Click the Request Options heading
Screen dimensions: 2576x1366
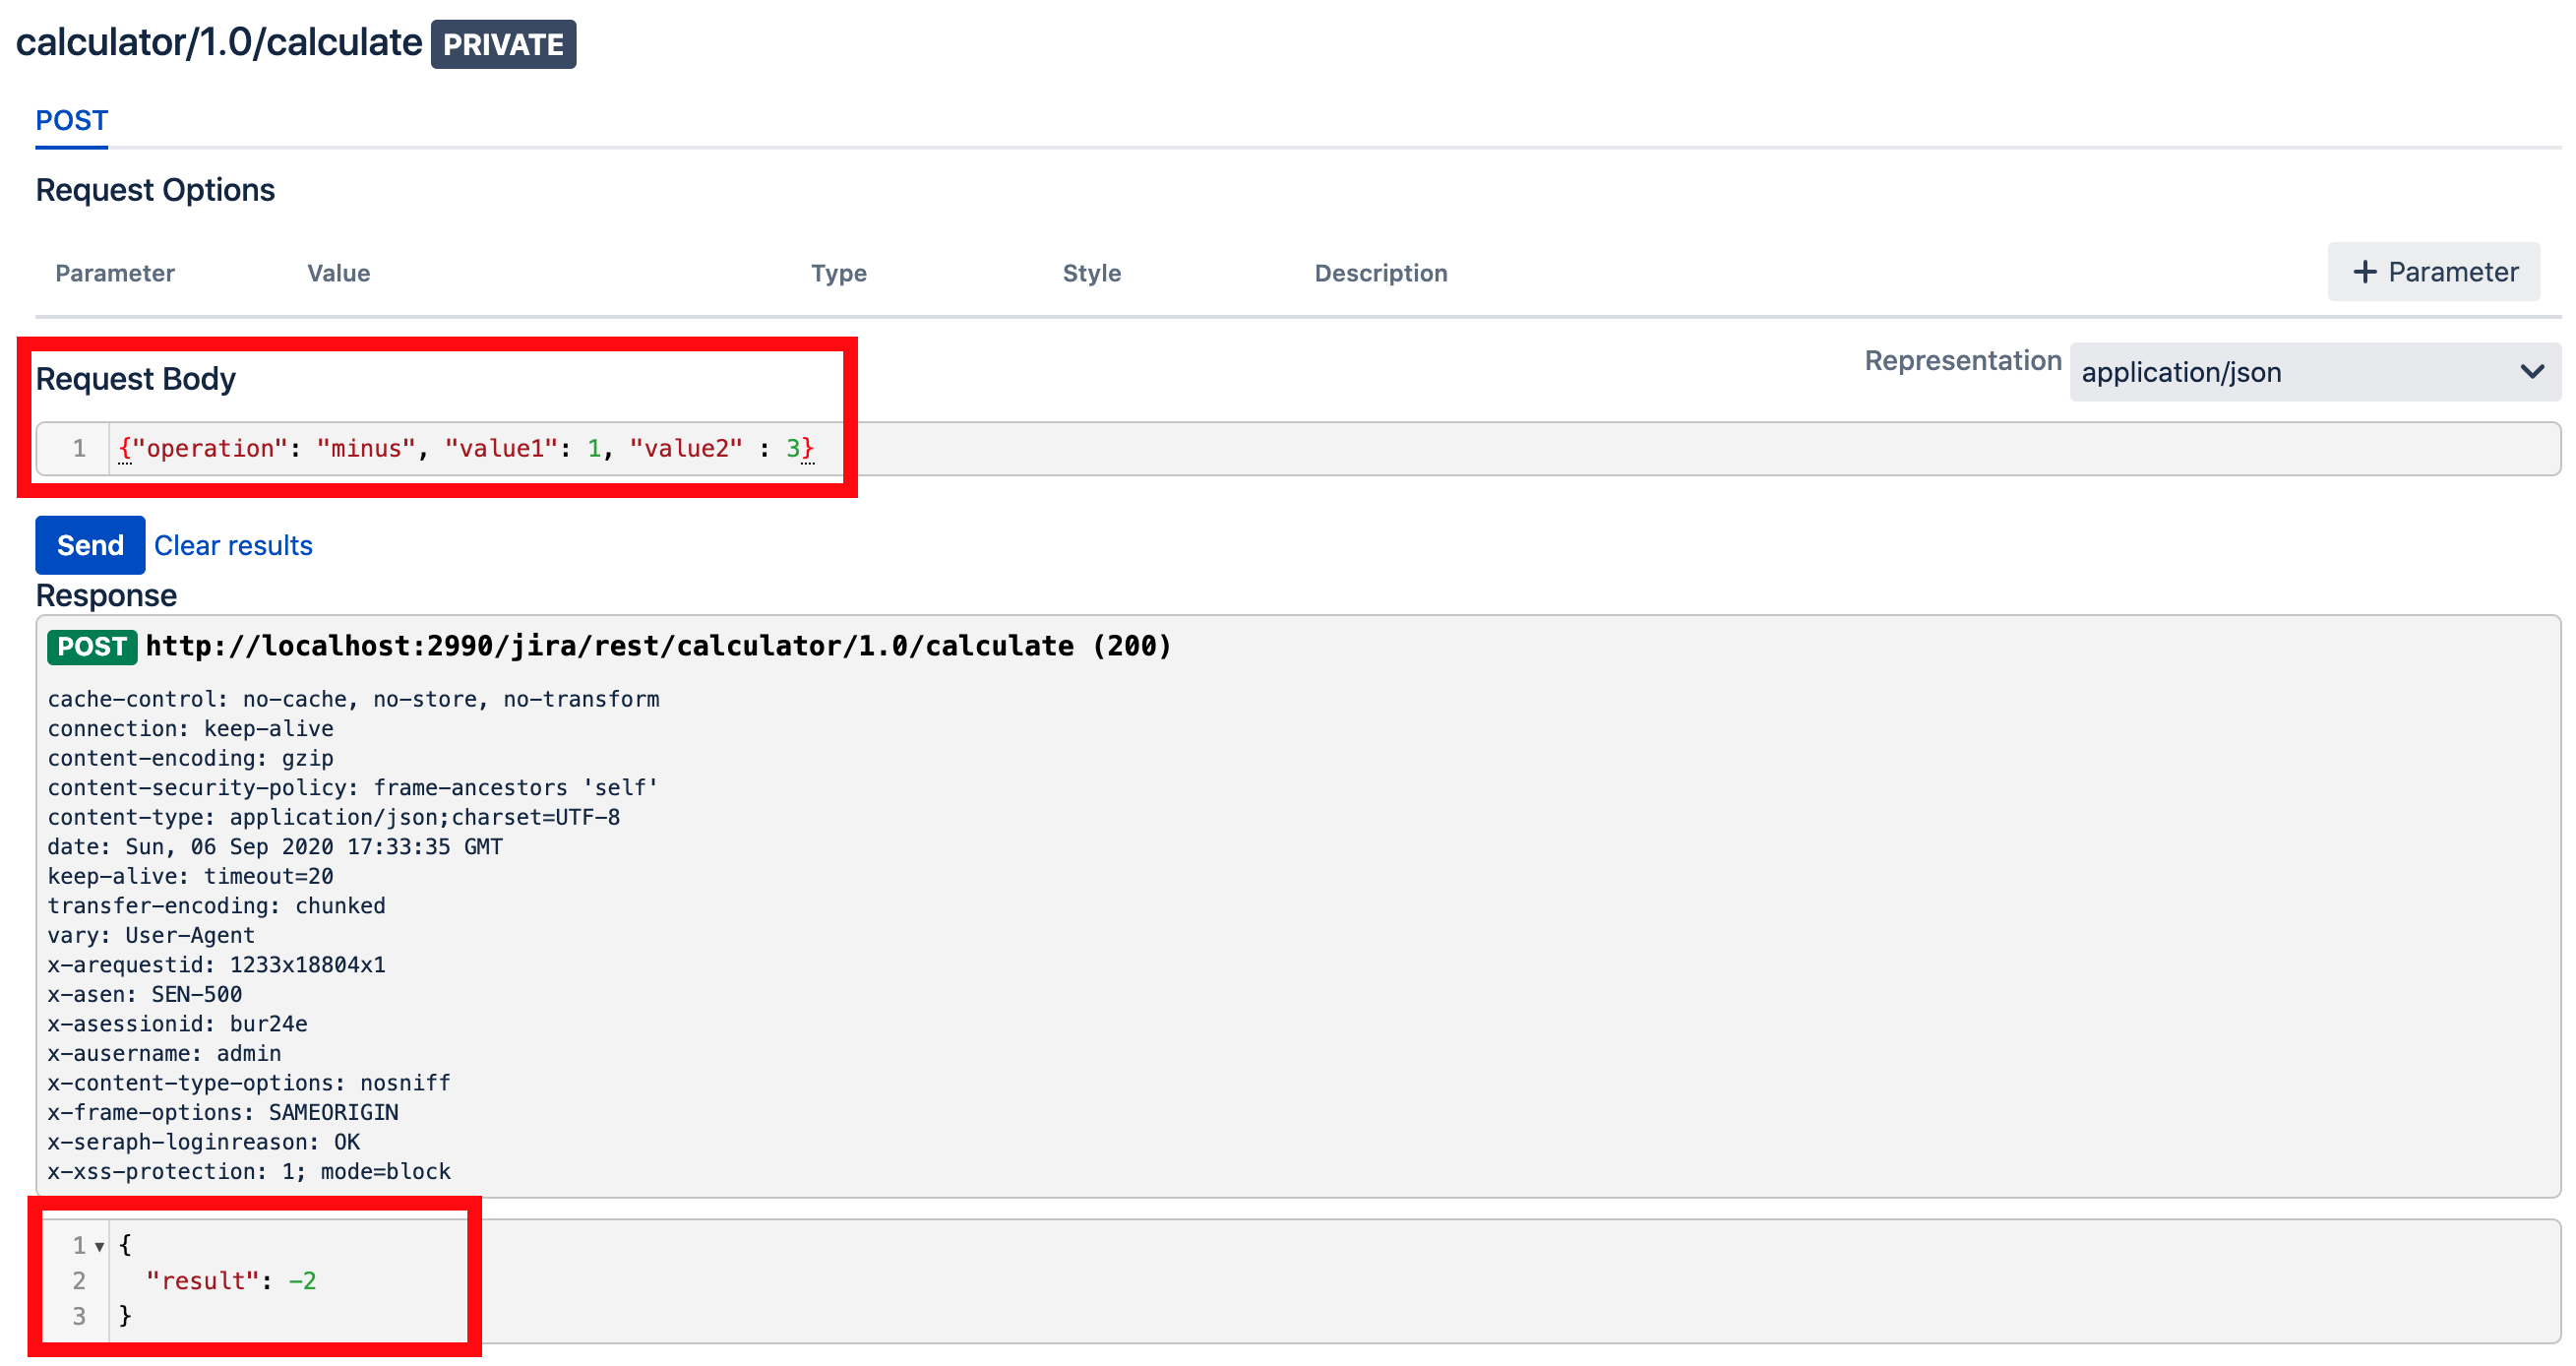[155, 190]
